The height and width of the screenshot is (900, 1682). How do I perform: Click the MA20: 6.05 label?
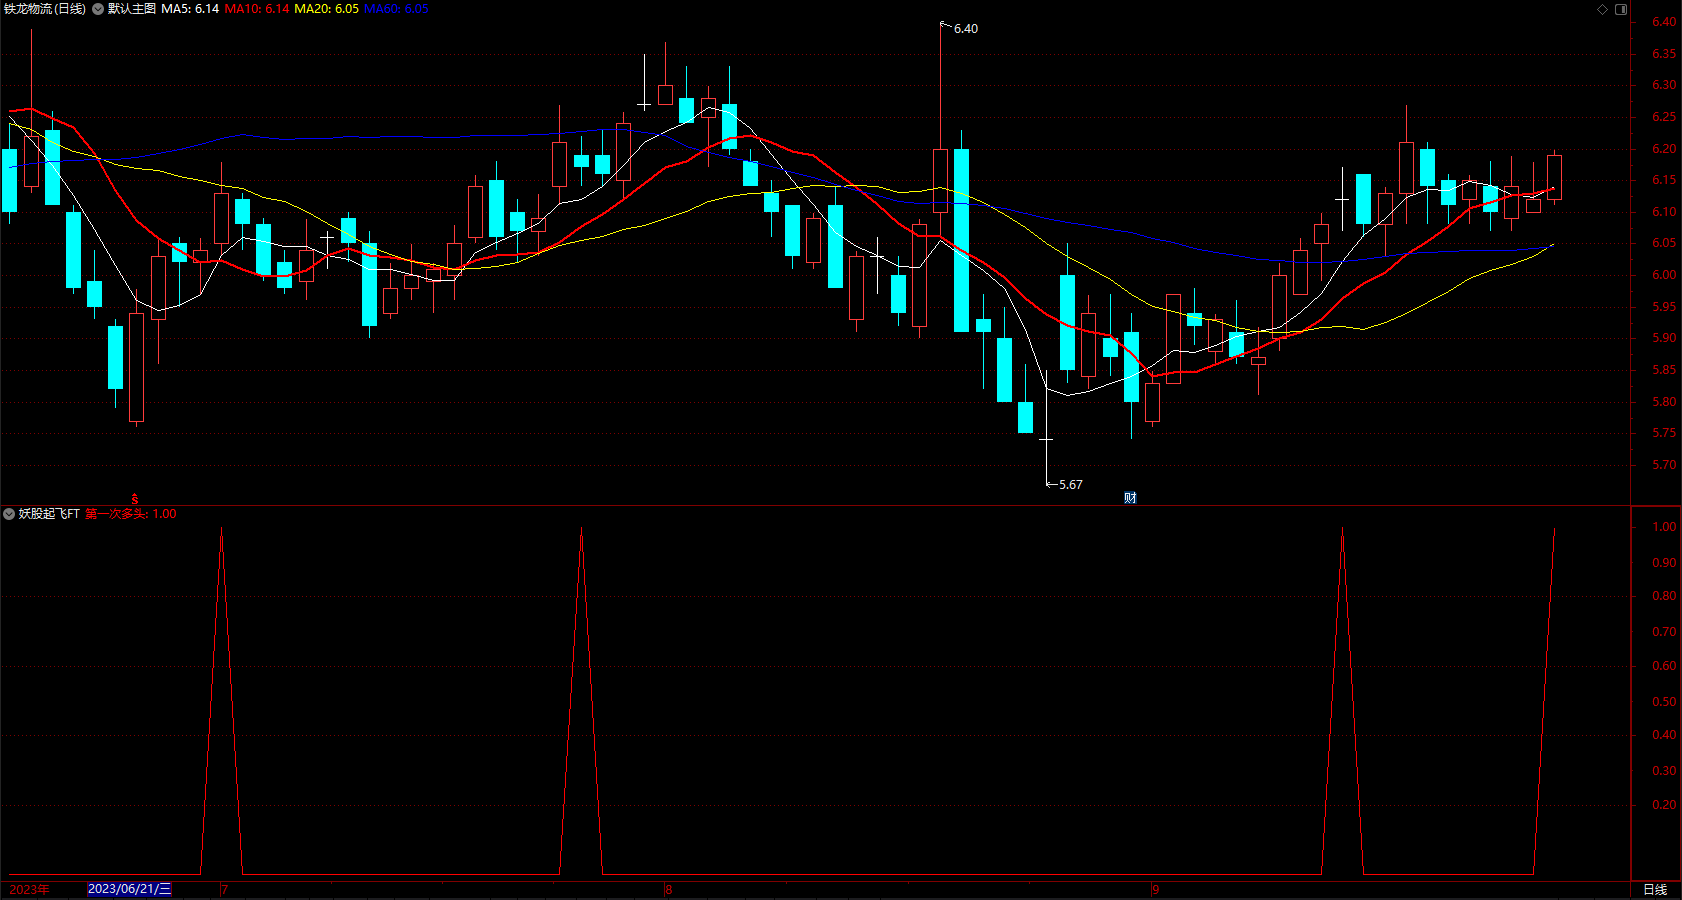click(326, 9)
